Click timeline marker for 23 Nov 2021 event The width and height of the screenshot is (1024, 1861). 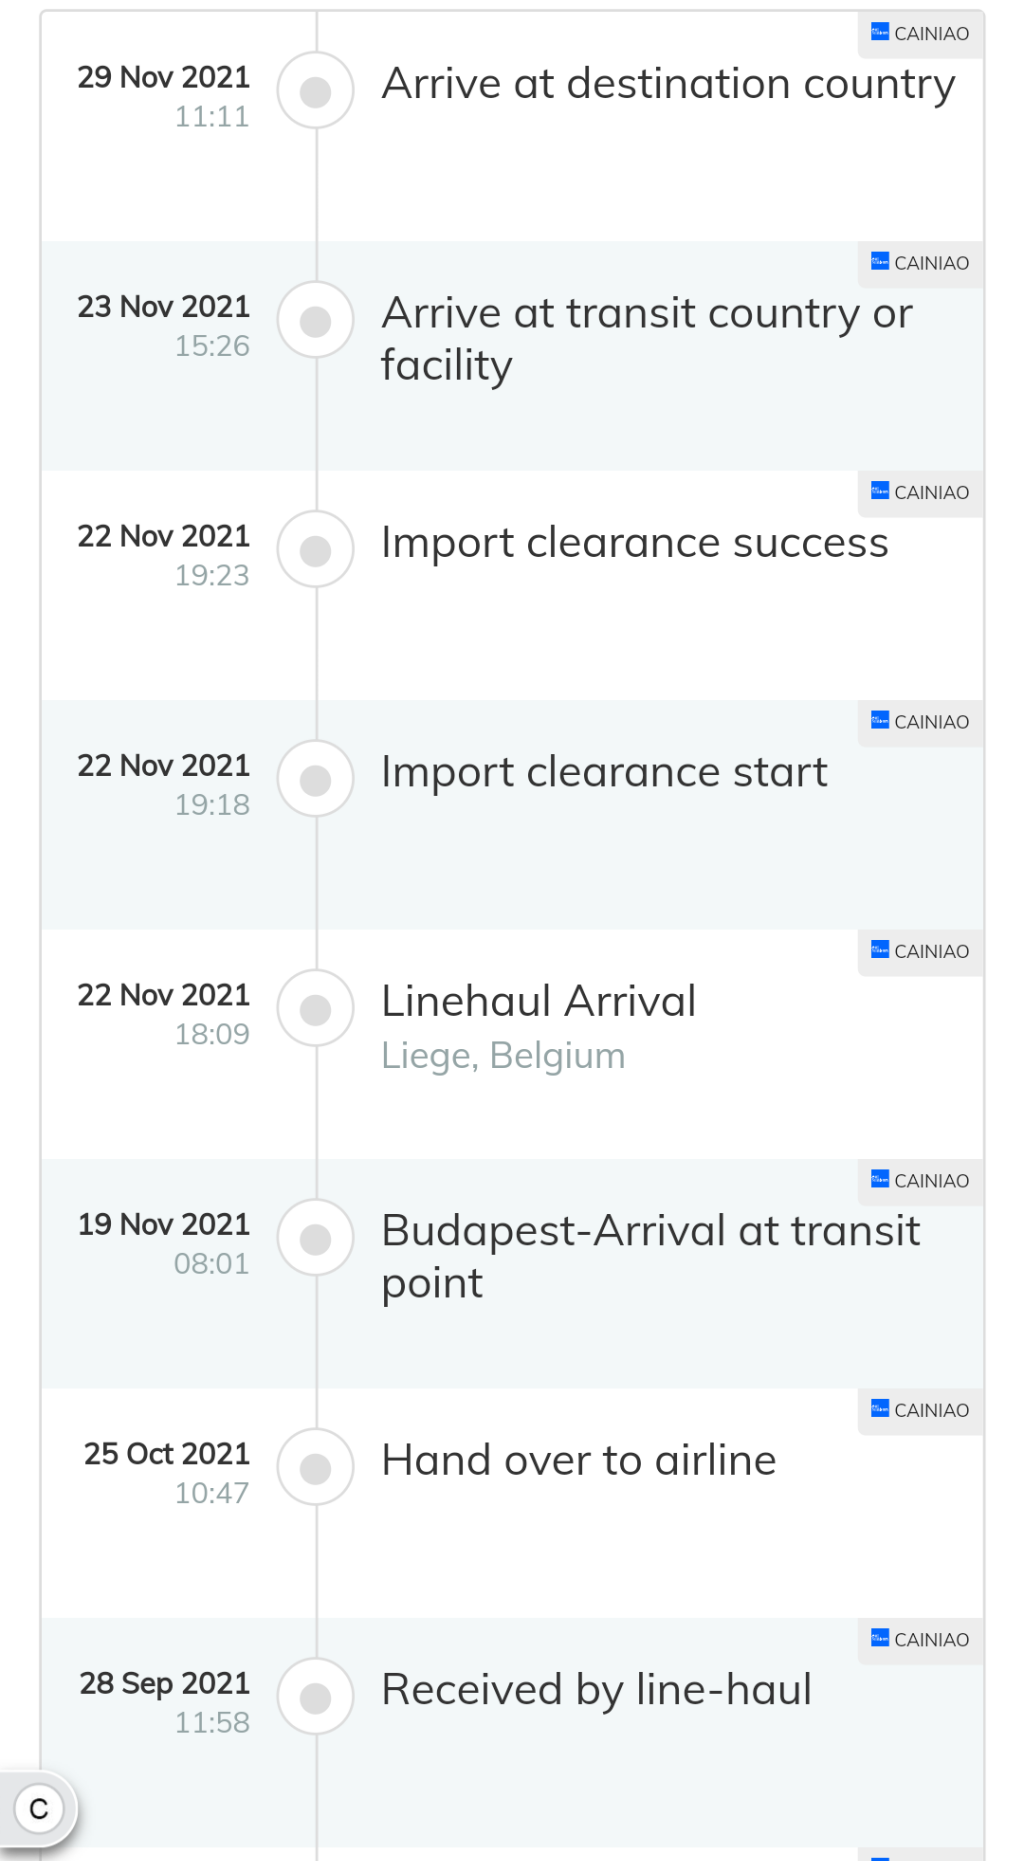tap(316, 321)
